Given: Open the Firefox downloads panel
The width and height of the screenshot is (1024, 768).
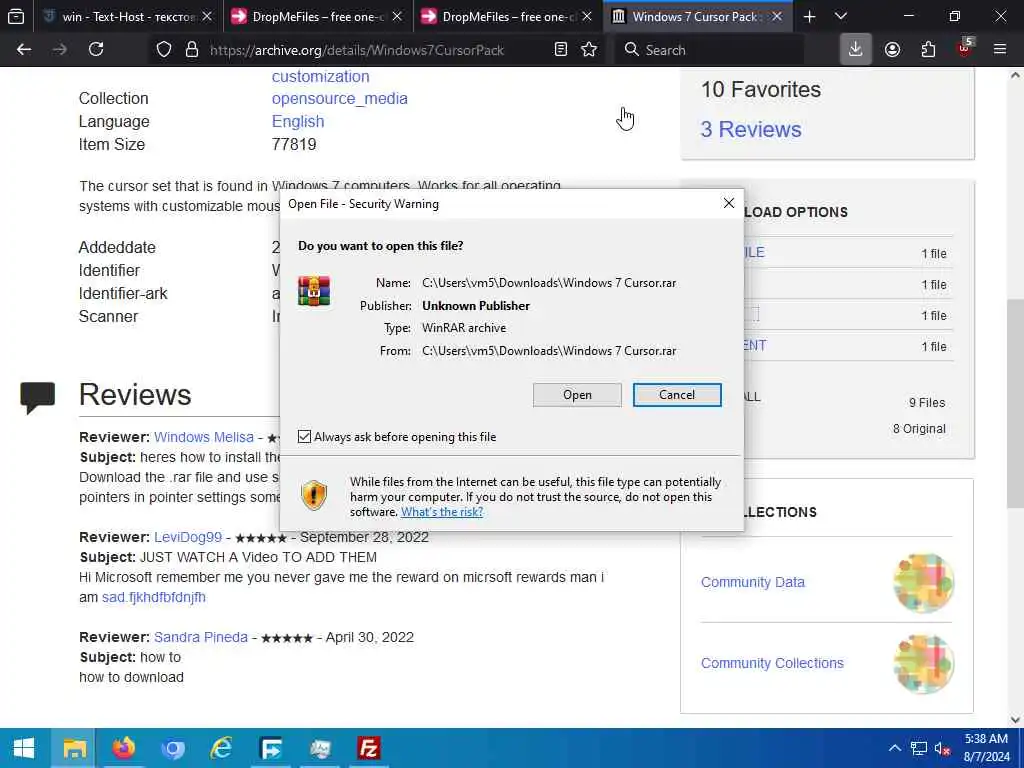Looking at the screenshot, I should (856, 50).
